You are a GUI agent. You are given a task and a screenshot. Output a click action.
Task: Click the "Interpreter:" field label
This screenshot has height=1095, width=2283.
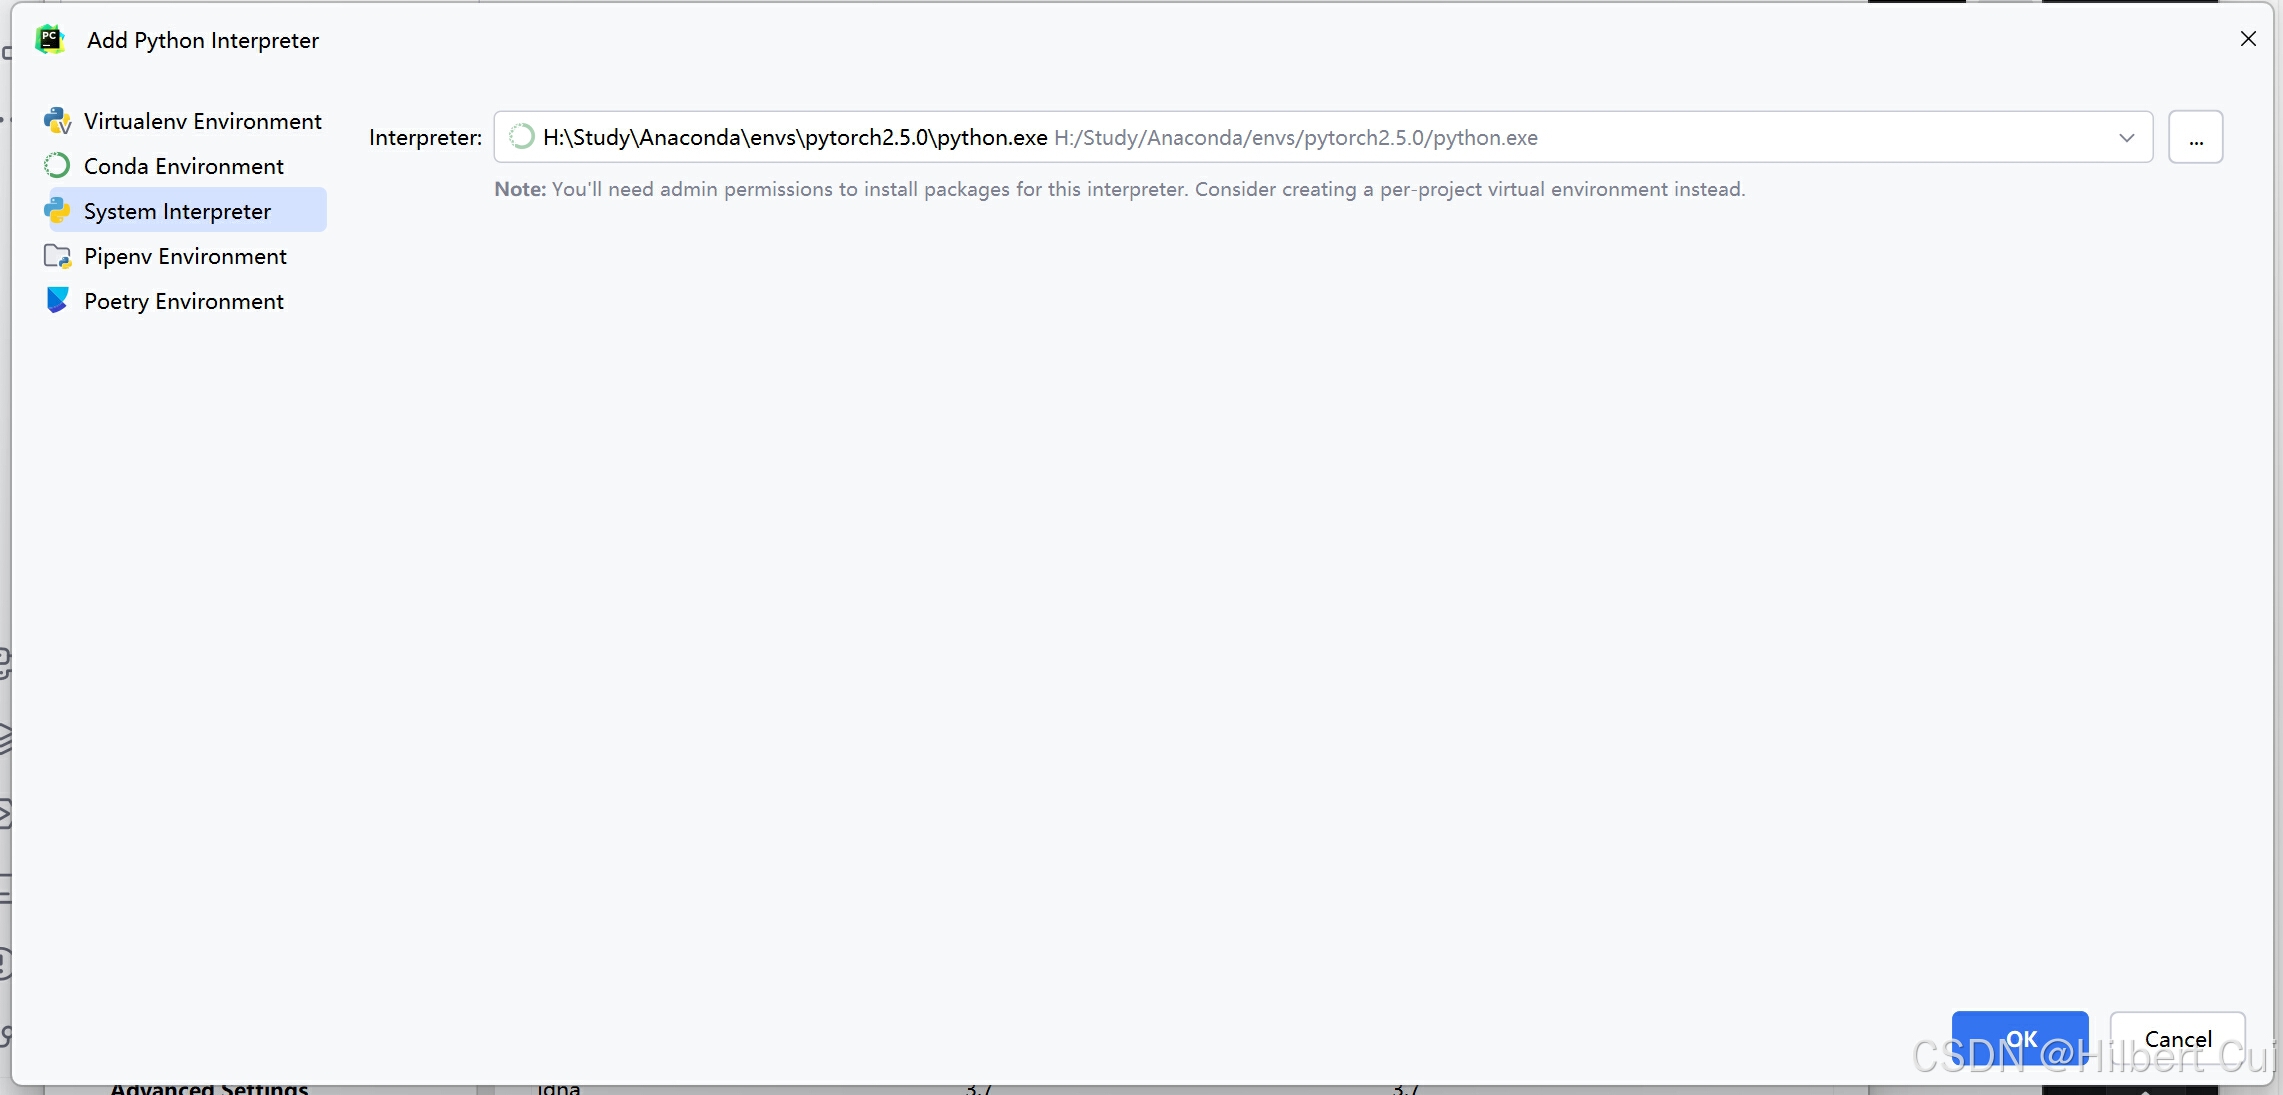point(425,137)
